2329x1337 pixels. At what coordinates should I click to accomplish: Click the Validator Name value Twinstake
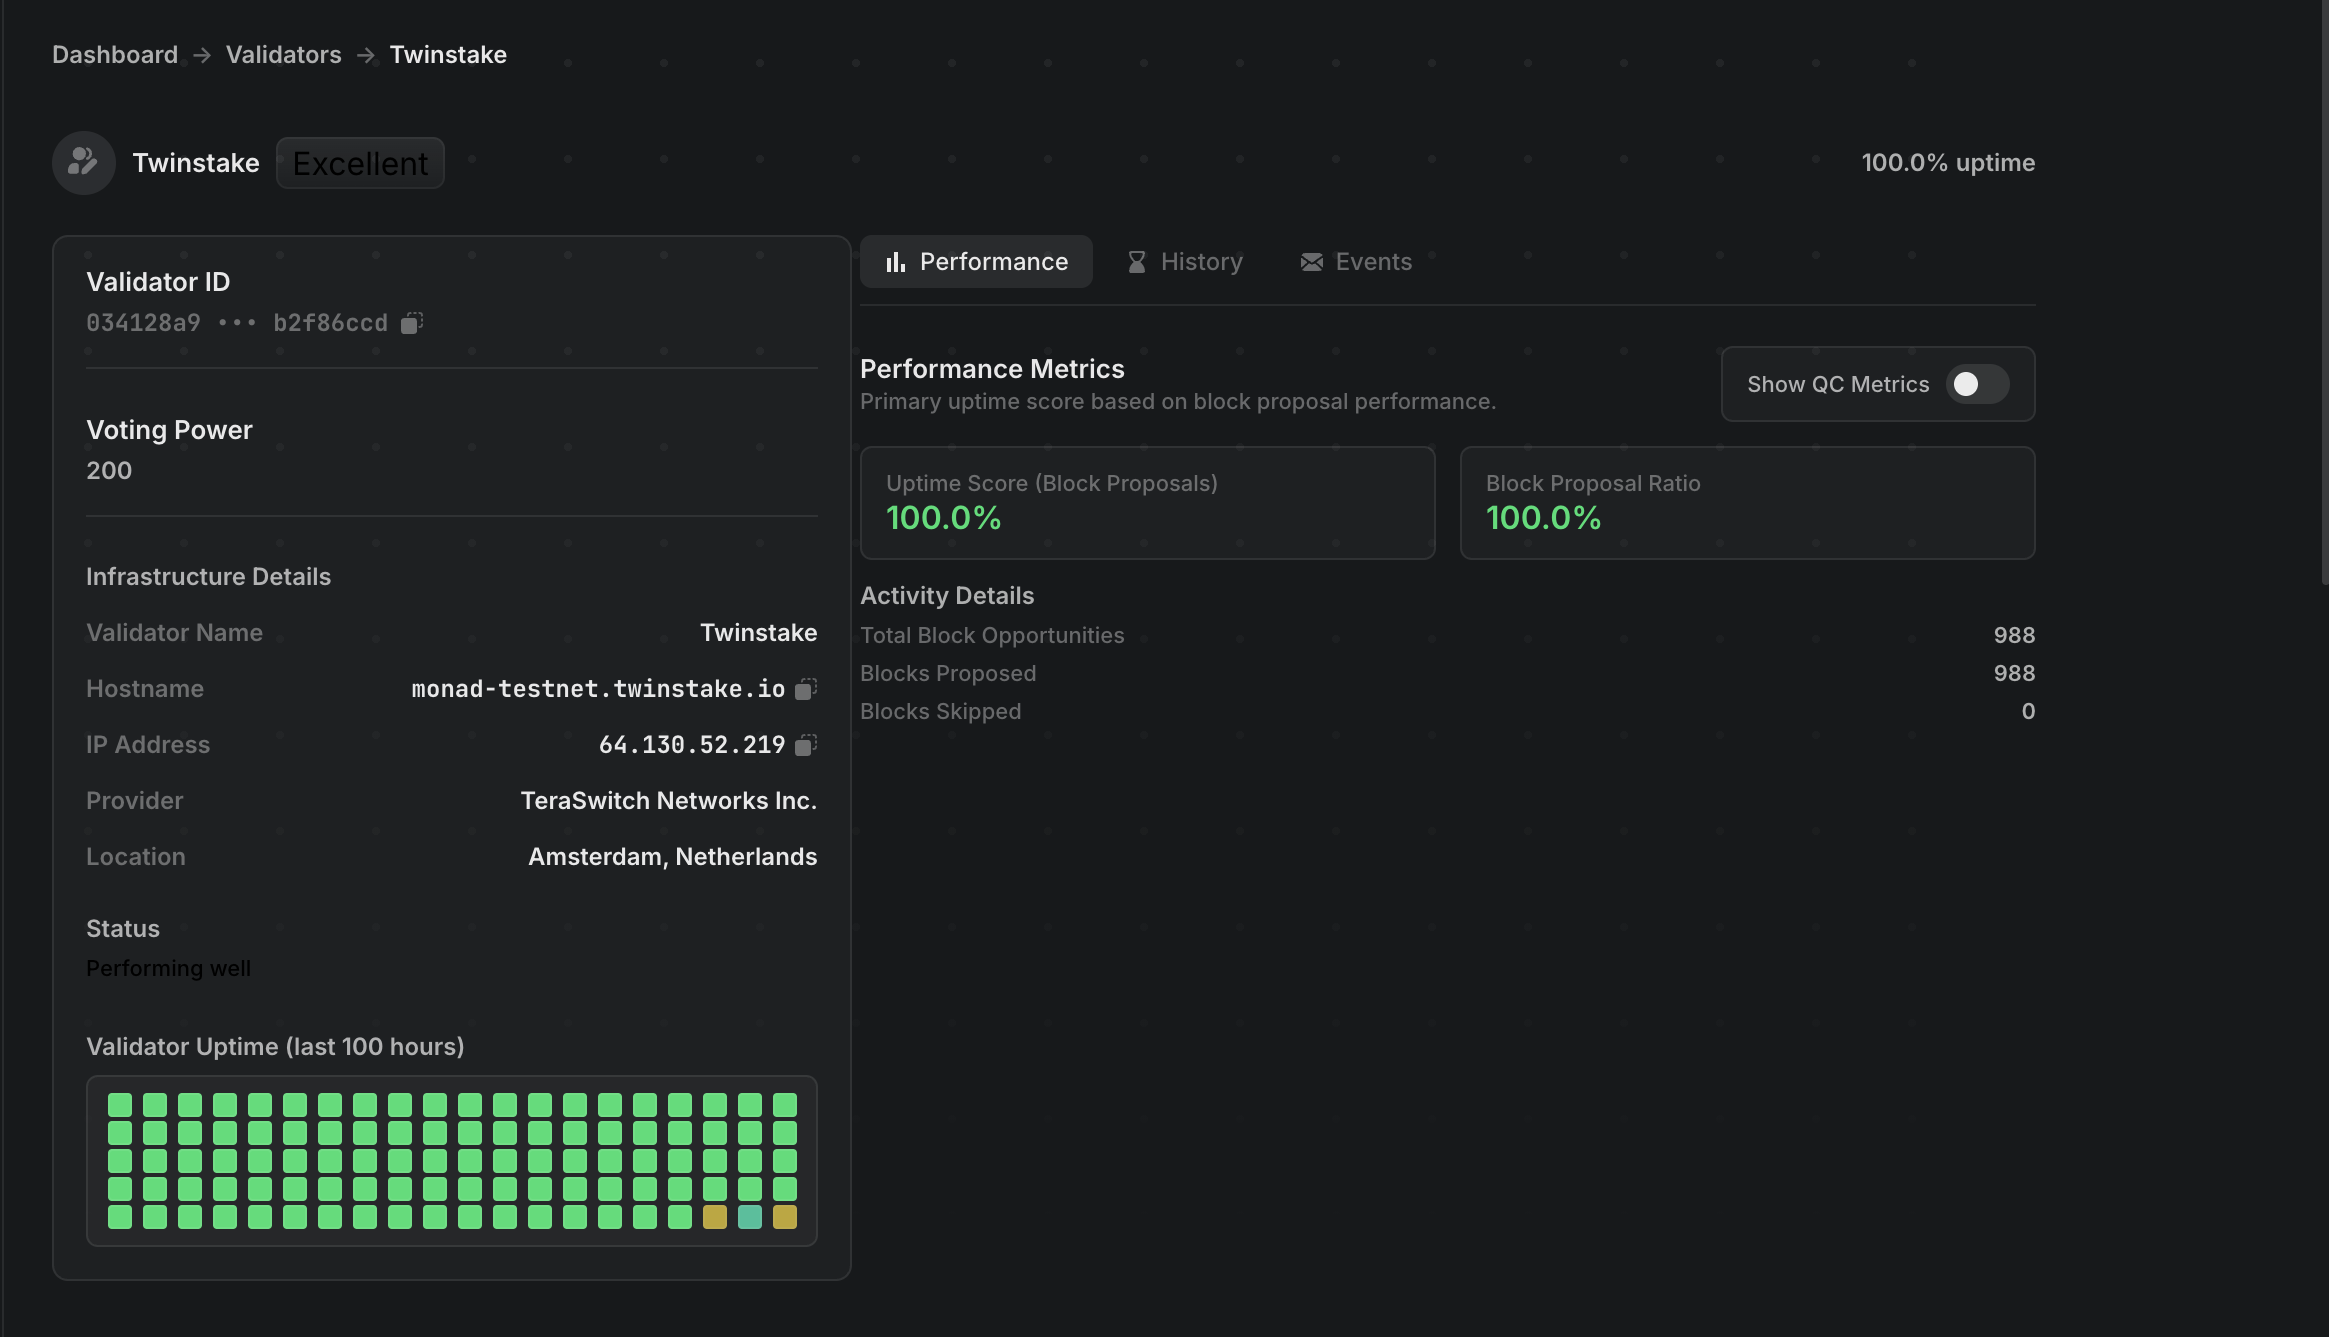[x=759, y=633]
